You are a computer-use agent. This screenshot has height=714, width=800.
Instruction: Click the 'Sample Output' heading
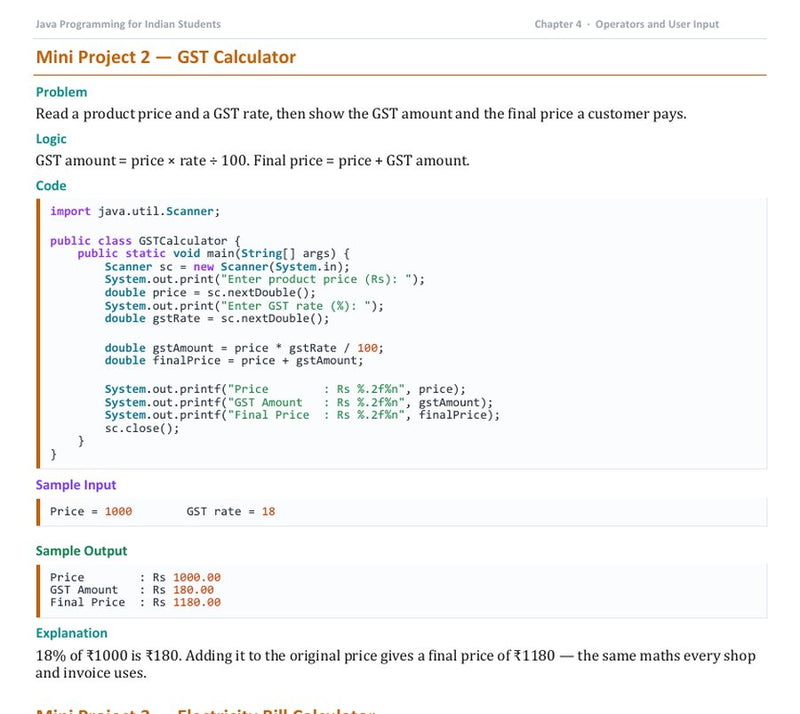(81, 551)
